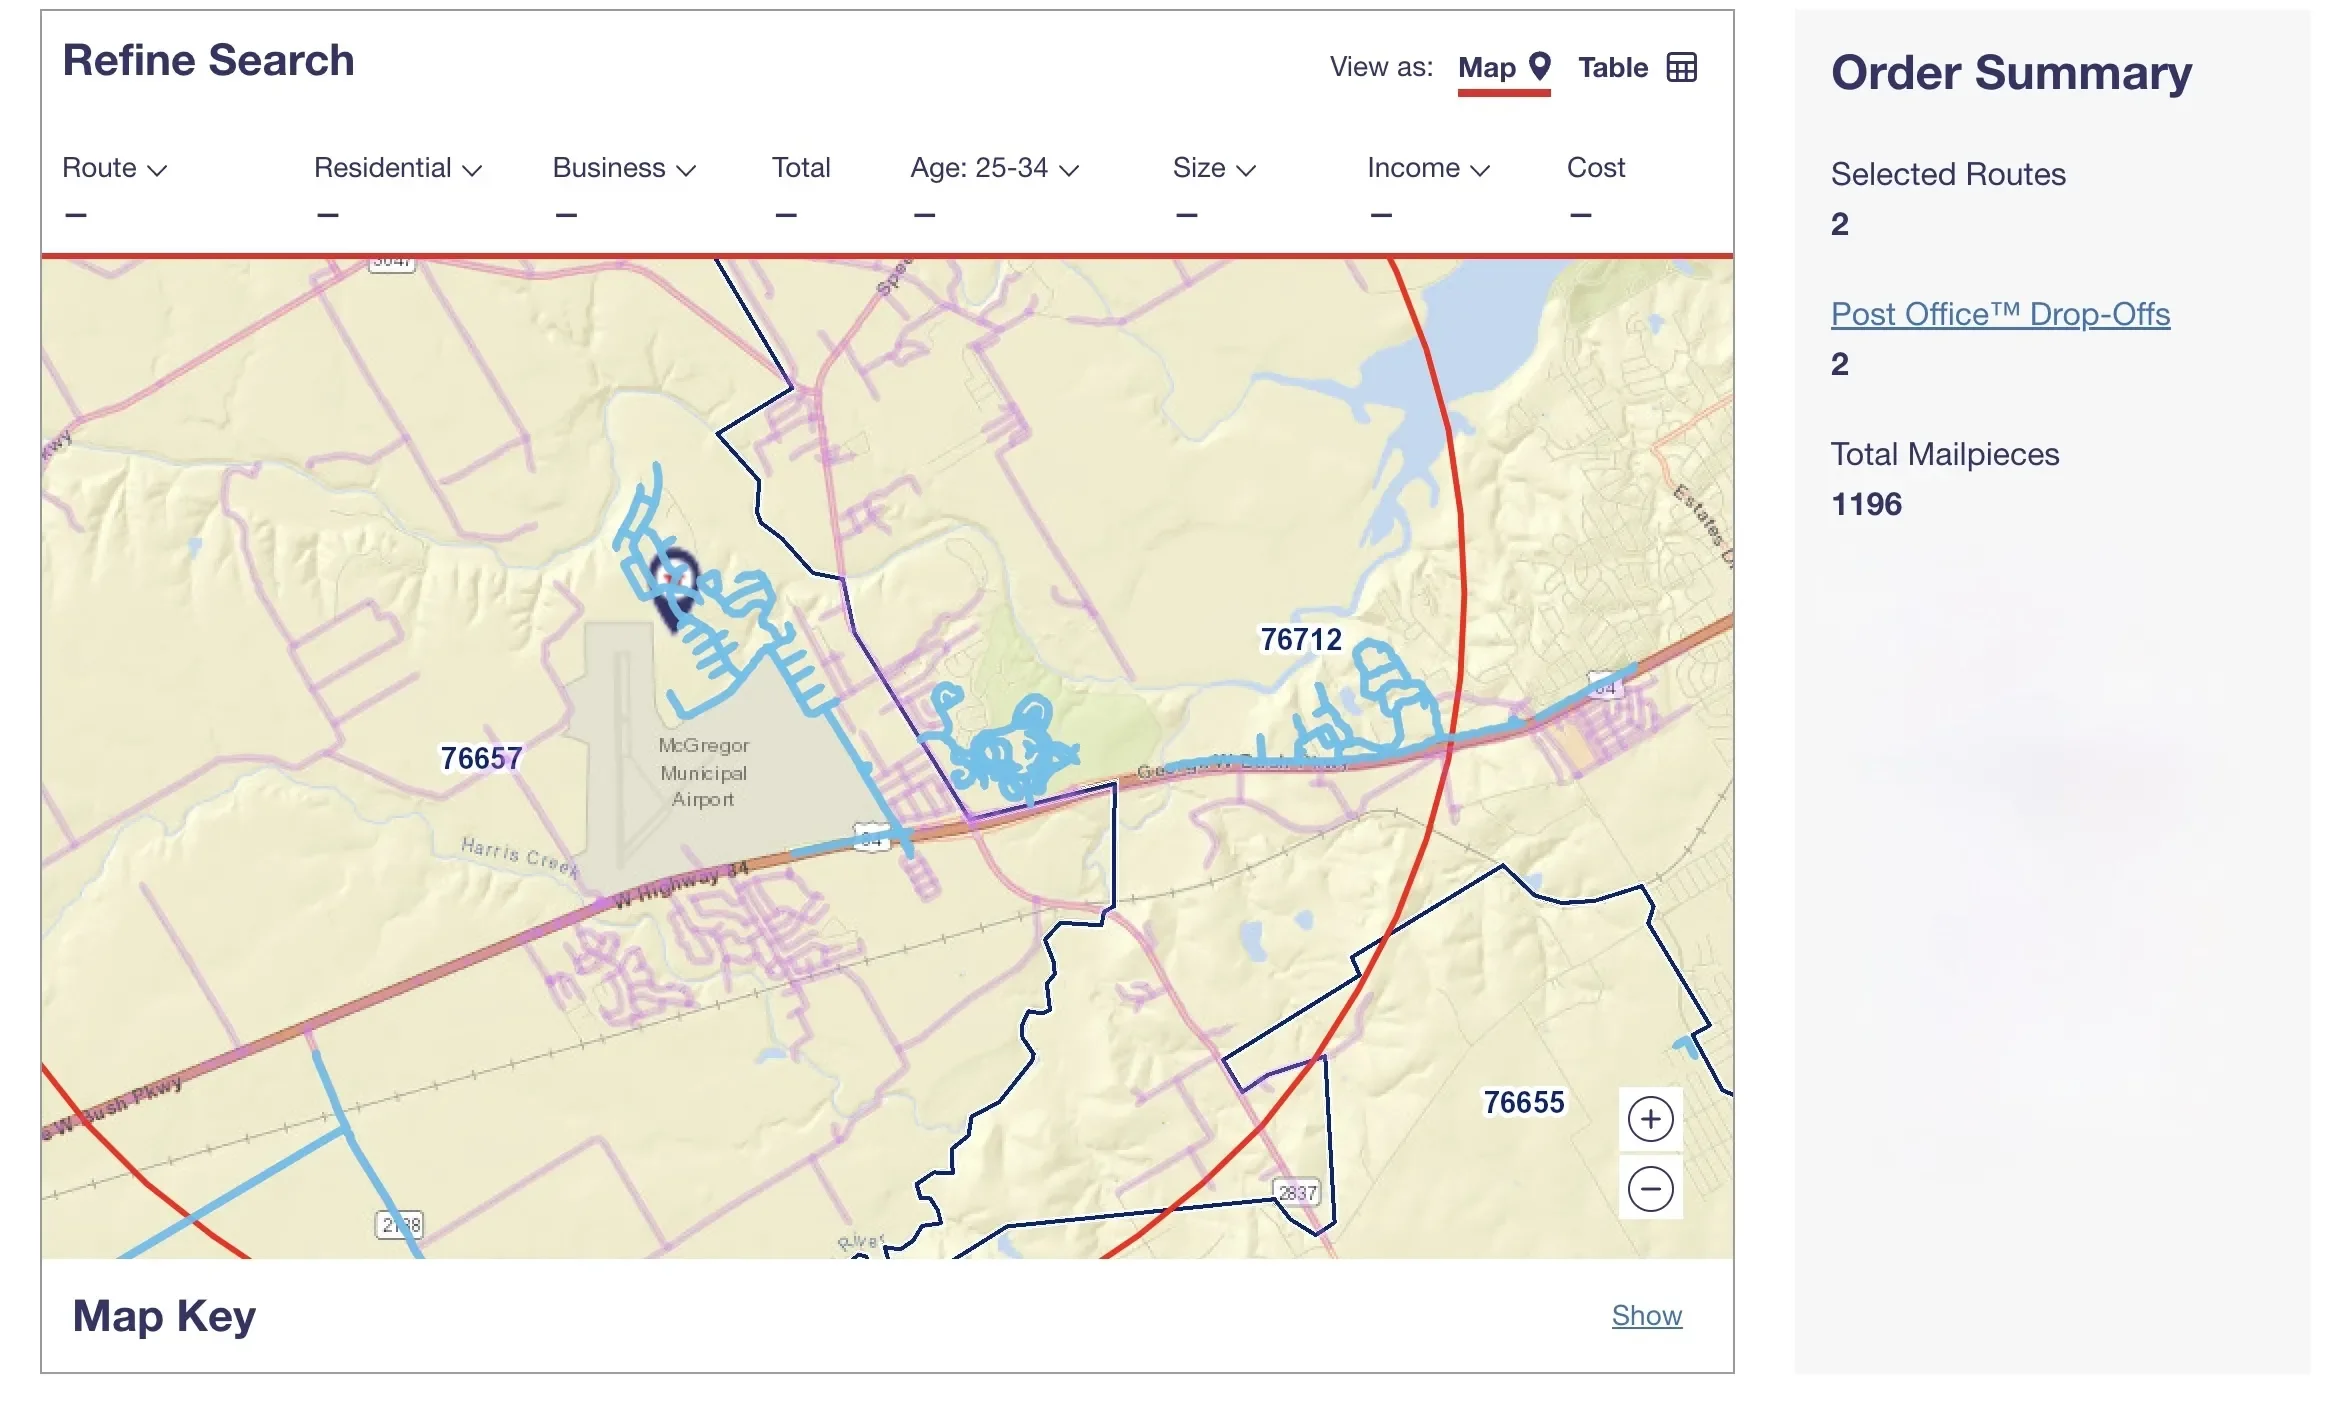
Task: Expand the Size filter dropdown
Action: (1214, 168)
